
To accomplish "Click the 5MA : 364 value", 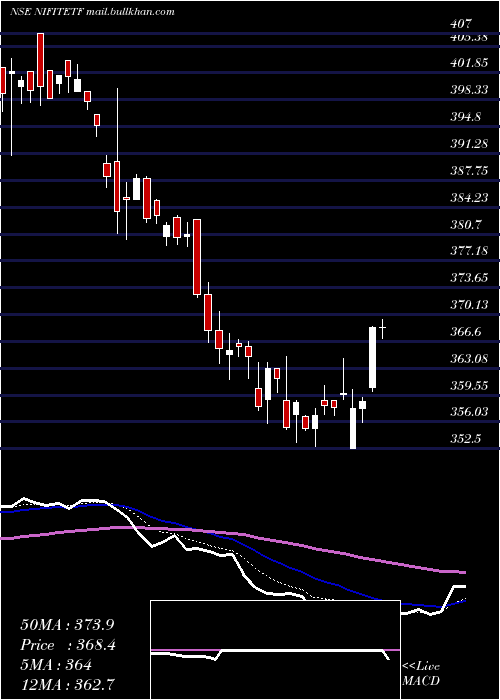I will [56, 665].
